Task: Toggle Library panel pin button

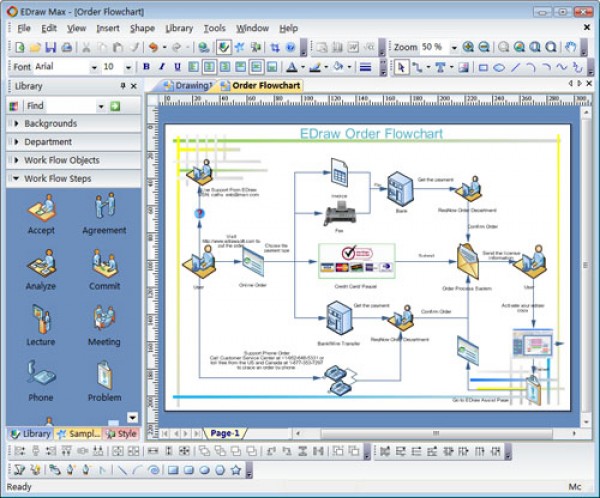Action: pos(123,86)
